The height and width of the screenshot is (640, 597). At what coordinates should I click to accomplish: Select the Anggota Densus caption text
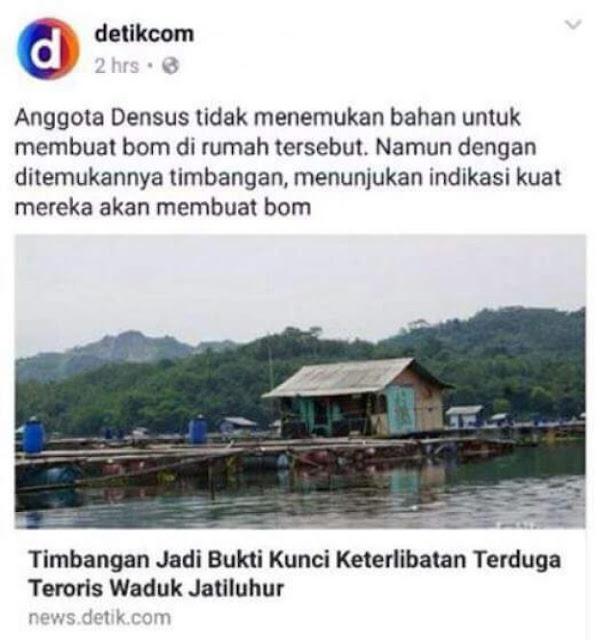pos(288,162)
